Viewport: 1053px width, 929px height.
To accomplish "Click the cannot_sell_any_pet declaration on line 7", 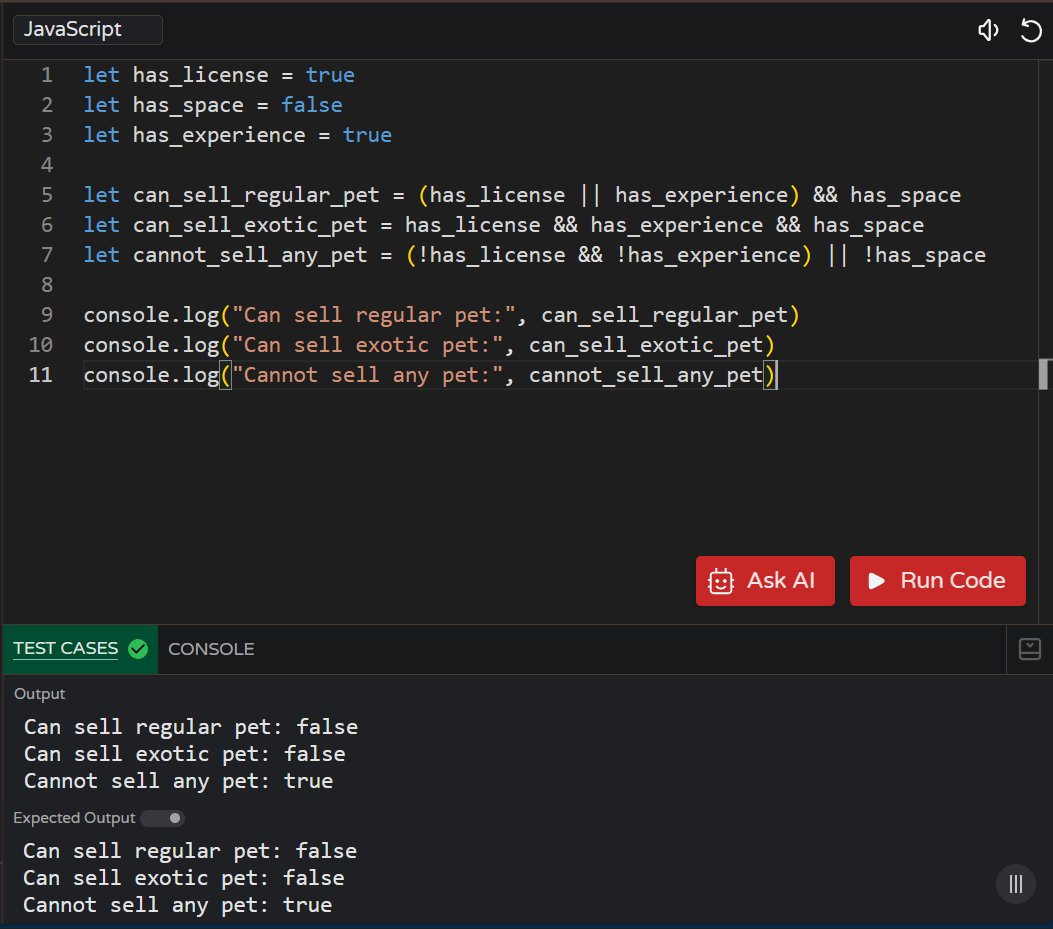I will [x=535, y=255].
